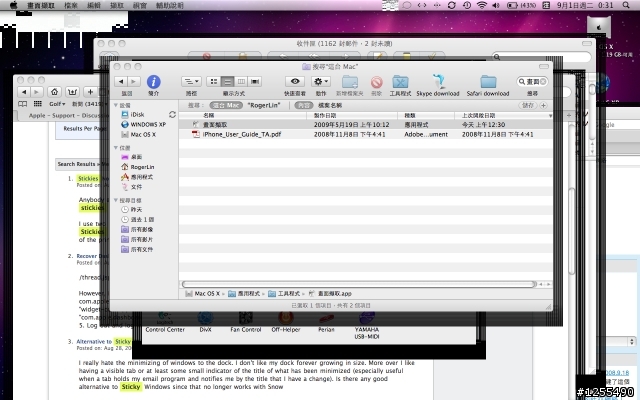Go forward in the Finder search window
The image size is (640, 400).
click(x=133, y=82)
